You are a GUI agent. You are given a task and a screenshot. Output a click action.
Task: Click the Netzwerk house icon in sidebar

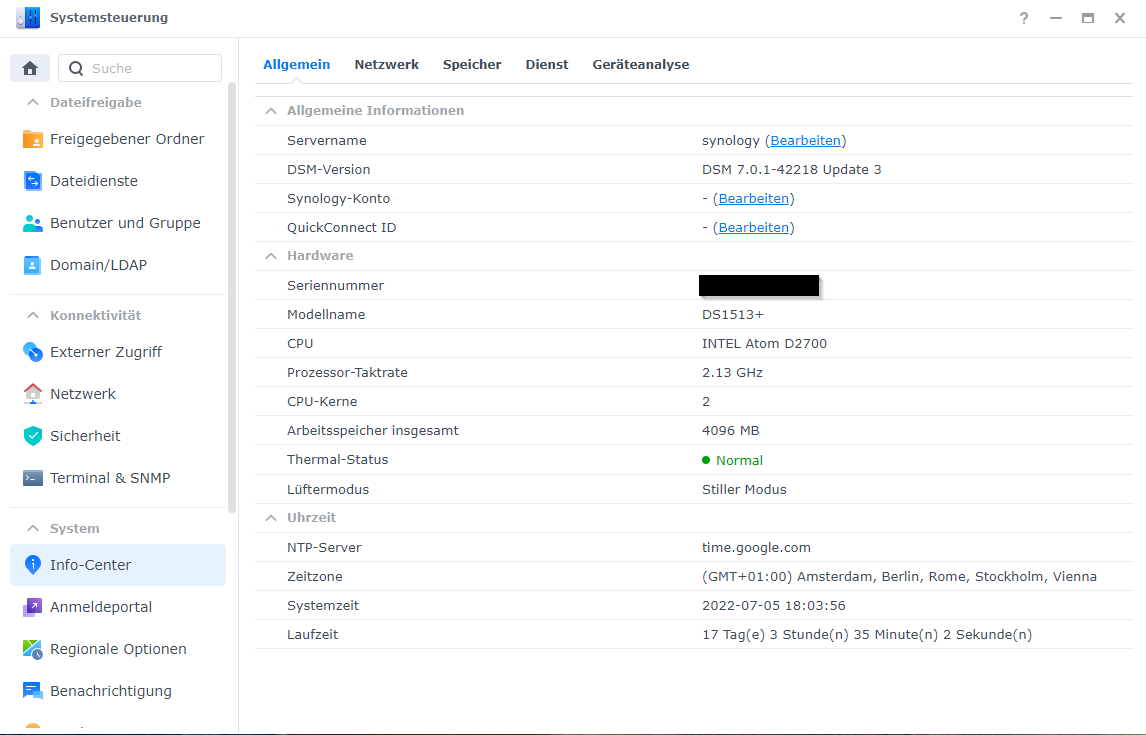coord(32,394)
